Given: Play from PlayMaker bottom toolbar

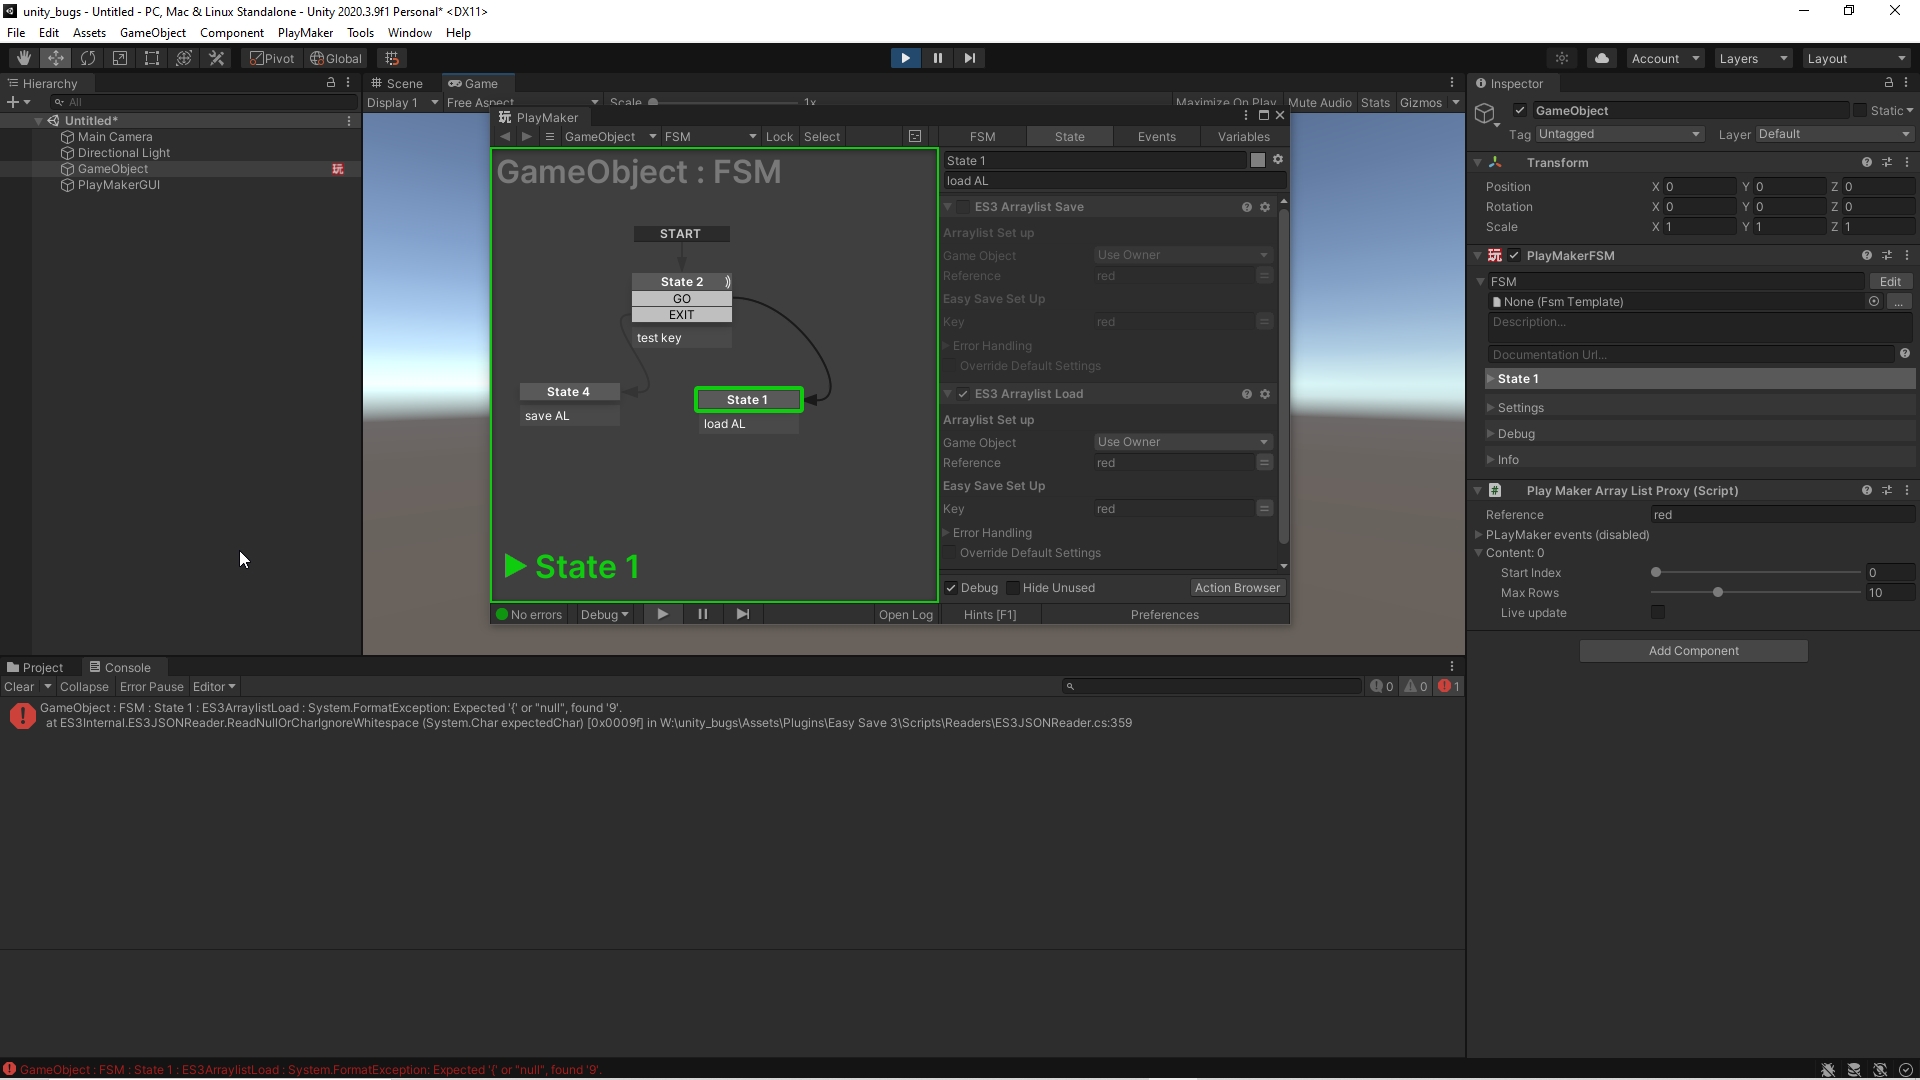Looking at the screenshot, I should pos(662,614).
